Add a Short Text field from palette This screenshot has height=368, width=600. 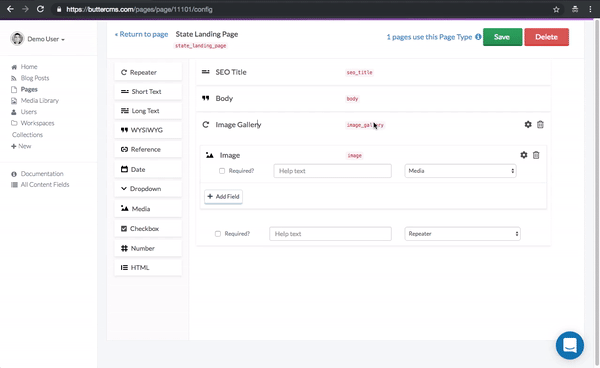point(148,91)
